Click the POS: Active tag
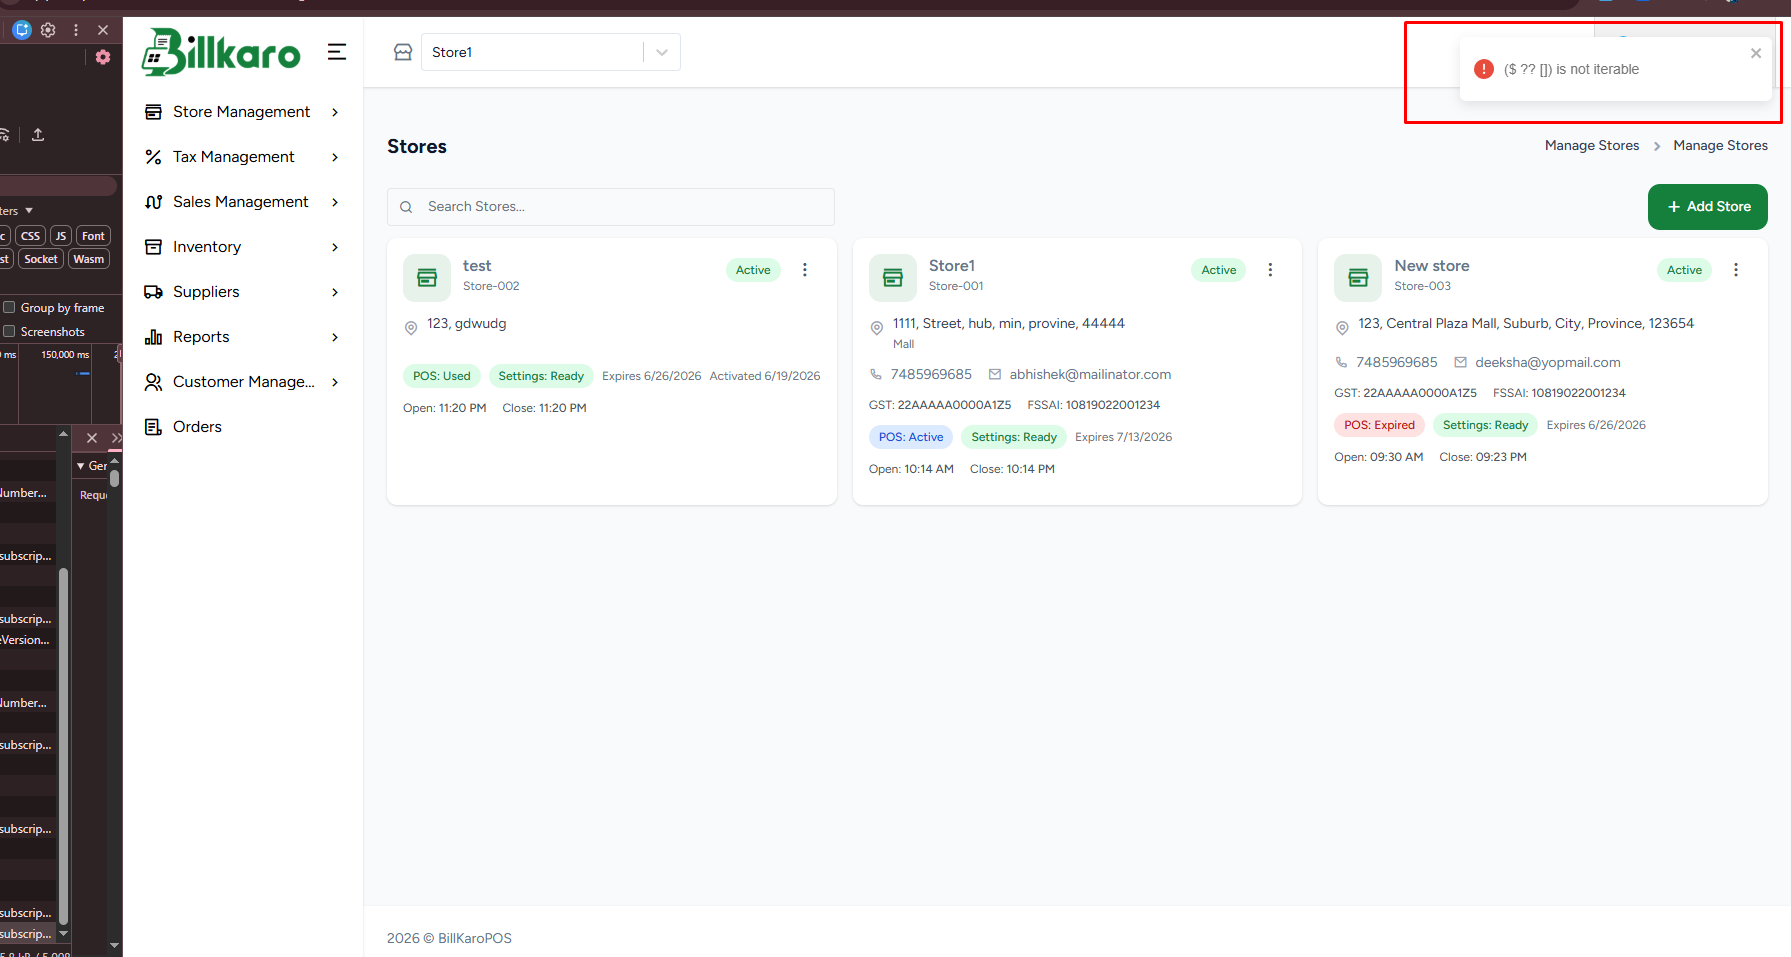 (911, 437)
